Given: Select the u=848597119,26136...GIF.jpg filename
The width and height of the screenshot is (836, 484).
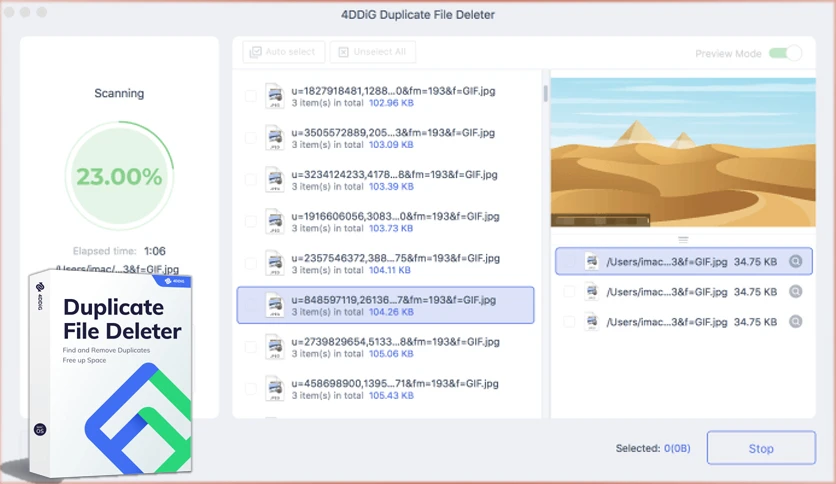Looking at the screenshot, I should 393,300.
